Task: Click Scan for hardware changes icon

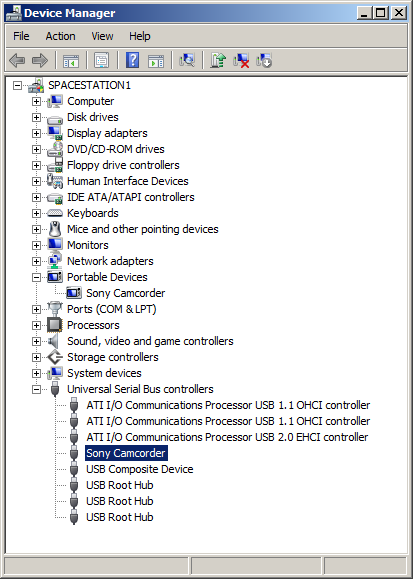Action: [x=187, y=60]
